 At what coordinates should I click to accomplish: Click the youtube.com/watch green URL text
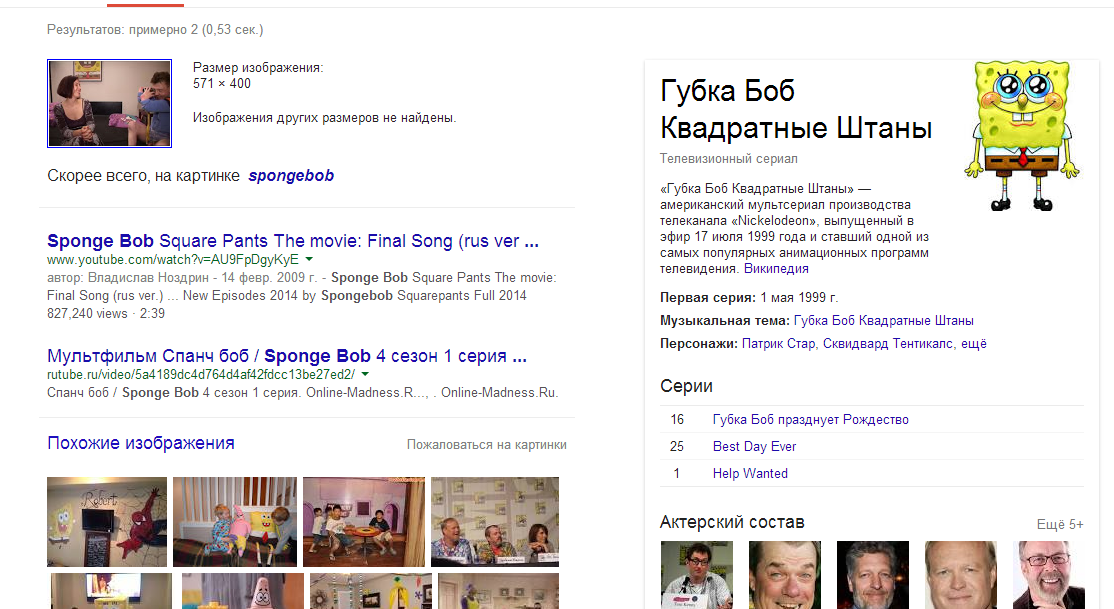click(173, 259)
